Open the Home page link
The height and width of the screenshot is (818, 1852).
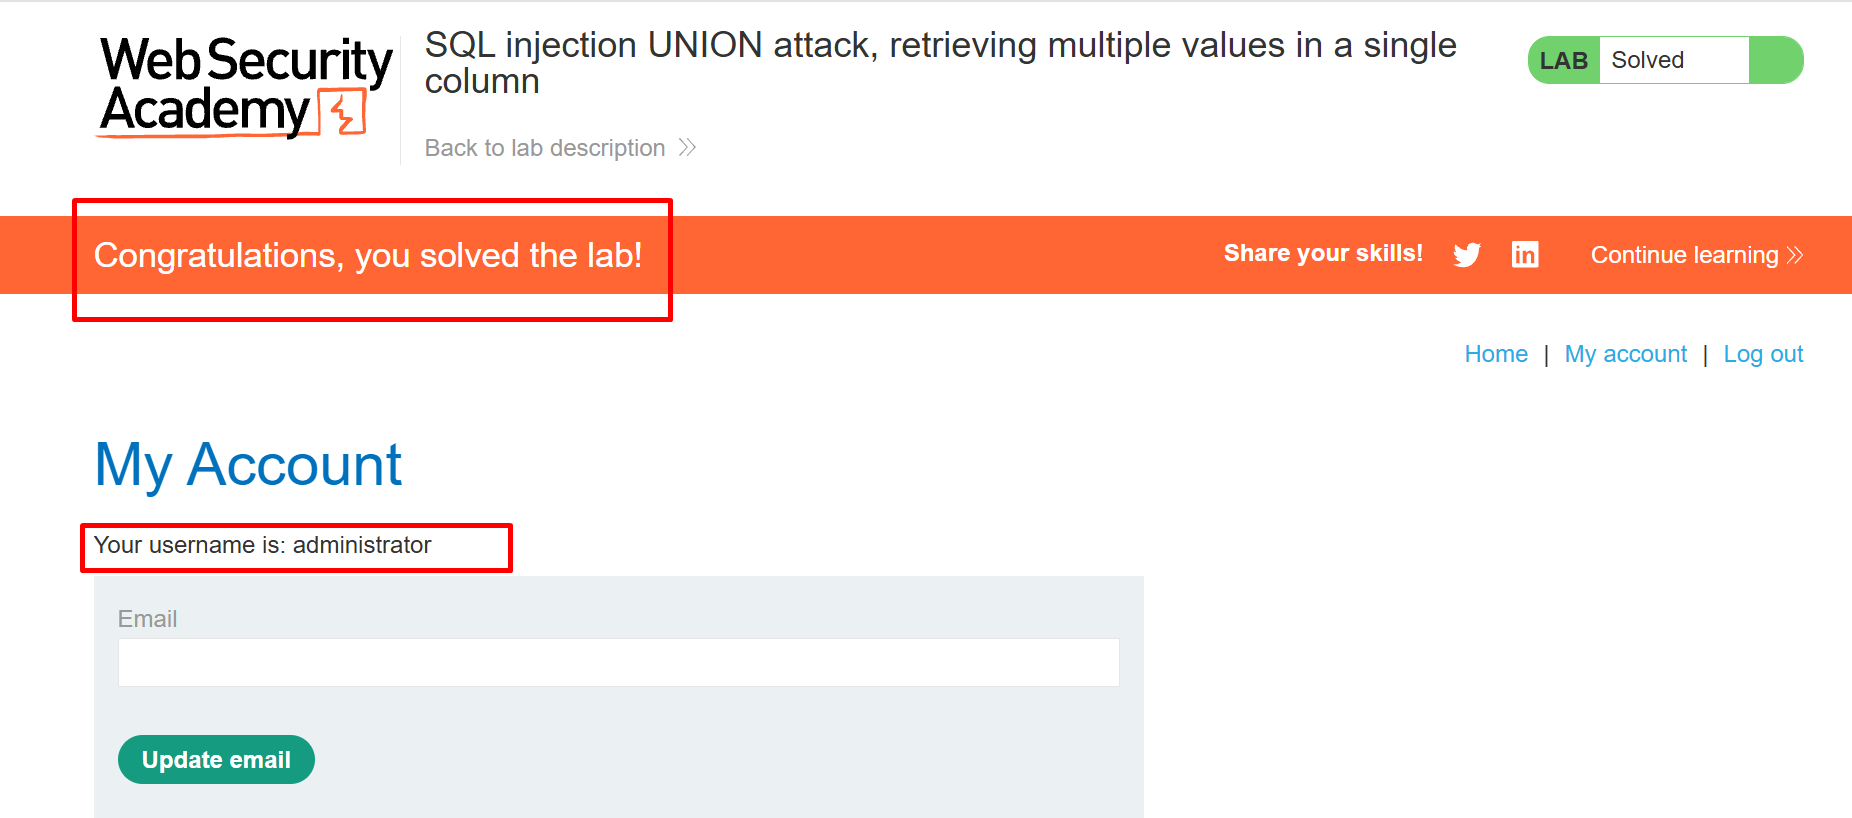click(1496, 354)
